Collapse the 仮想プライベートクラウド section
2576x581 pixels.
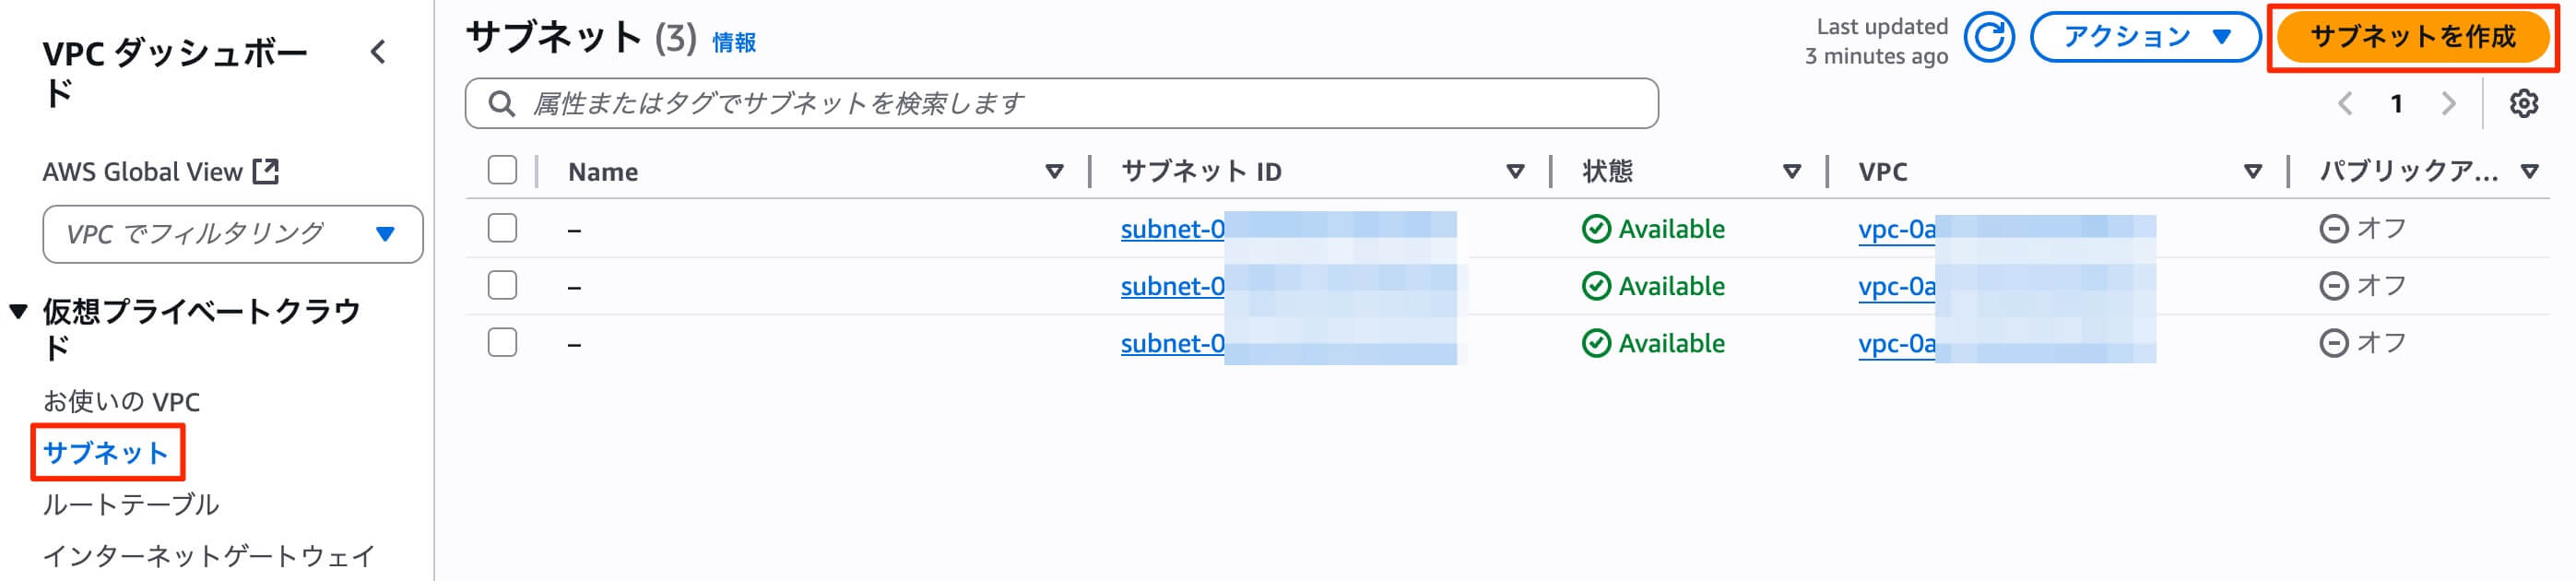point(18,309)
